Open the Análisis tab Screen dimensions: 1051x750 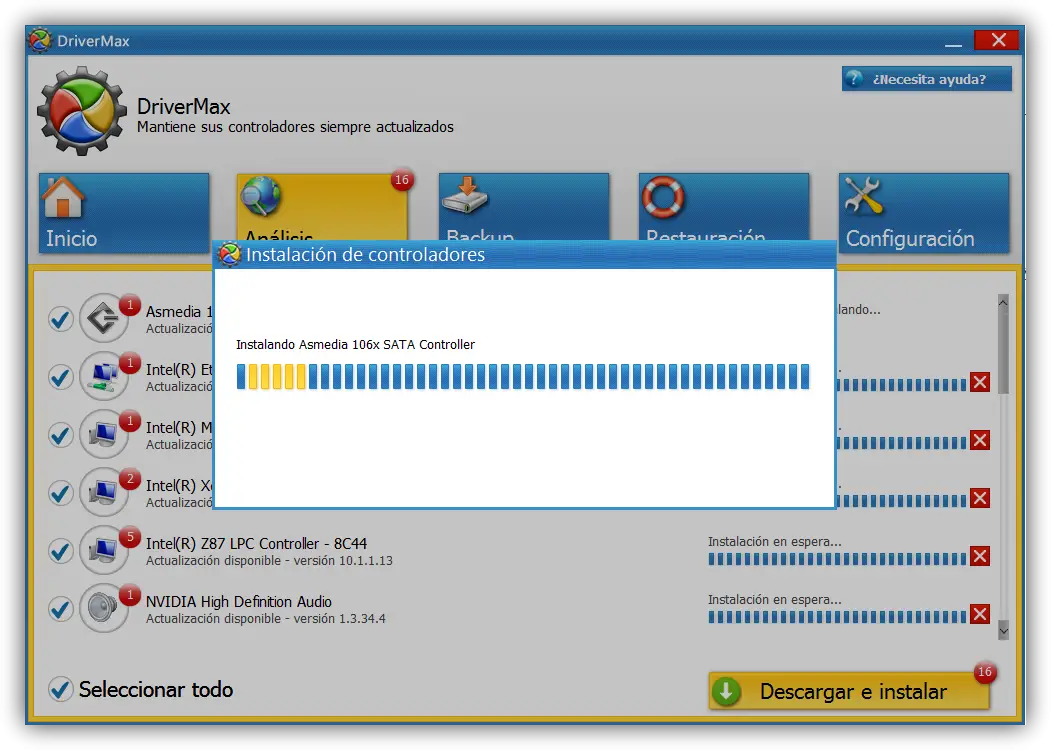pos(322,207)
